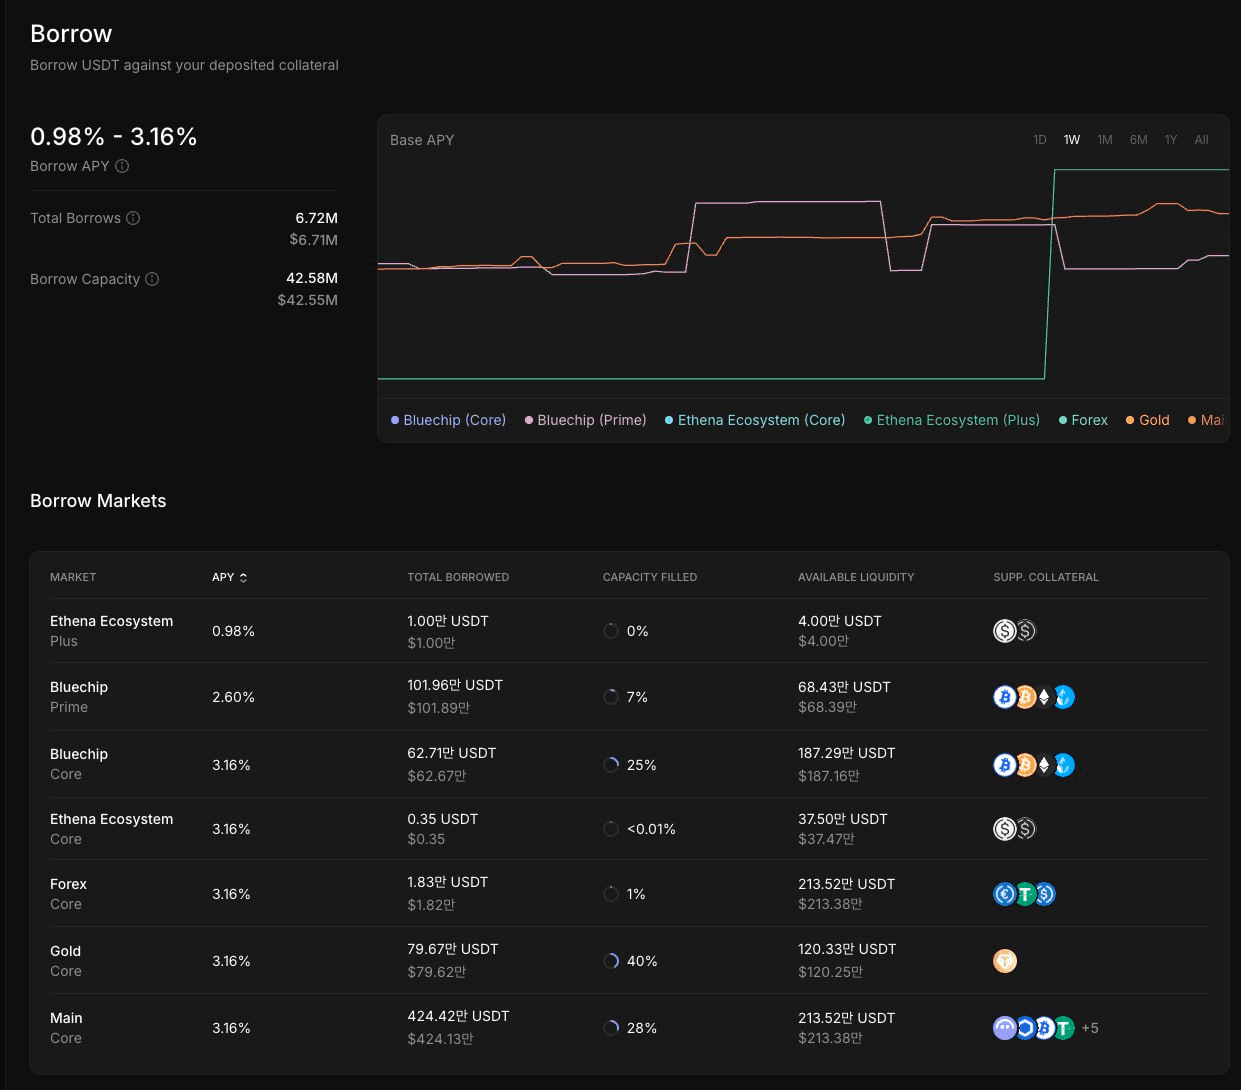Image resolution: width=1241 pixels, height=1090 pixels.
Task: Click the 2.60% APY value cell
Action: tap(233, 697)
